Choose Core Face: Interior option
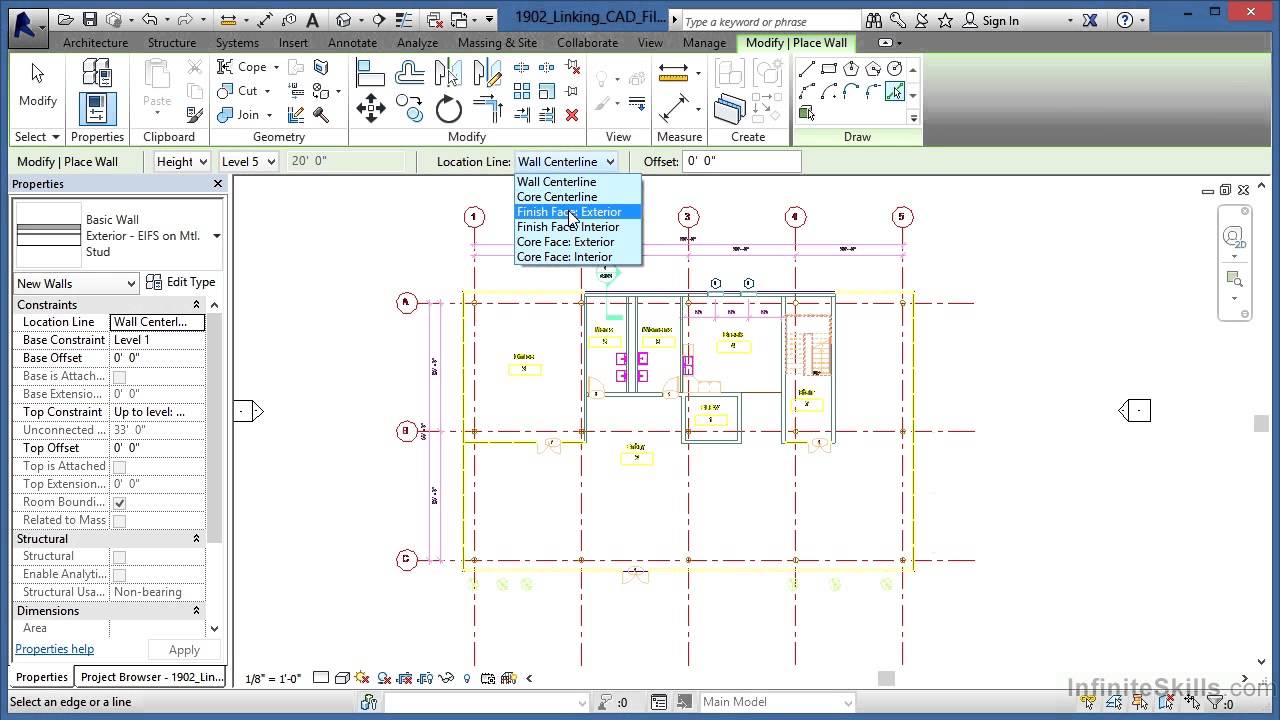 coord(577,257)
